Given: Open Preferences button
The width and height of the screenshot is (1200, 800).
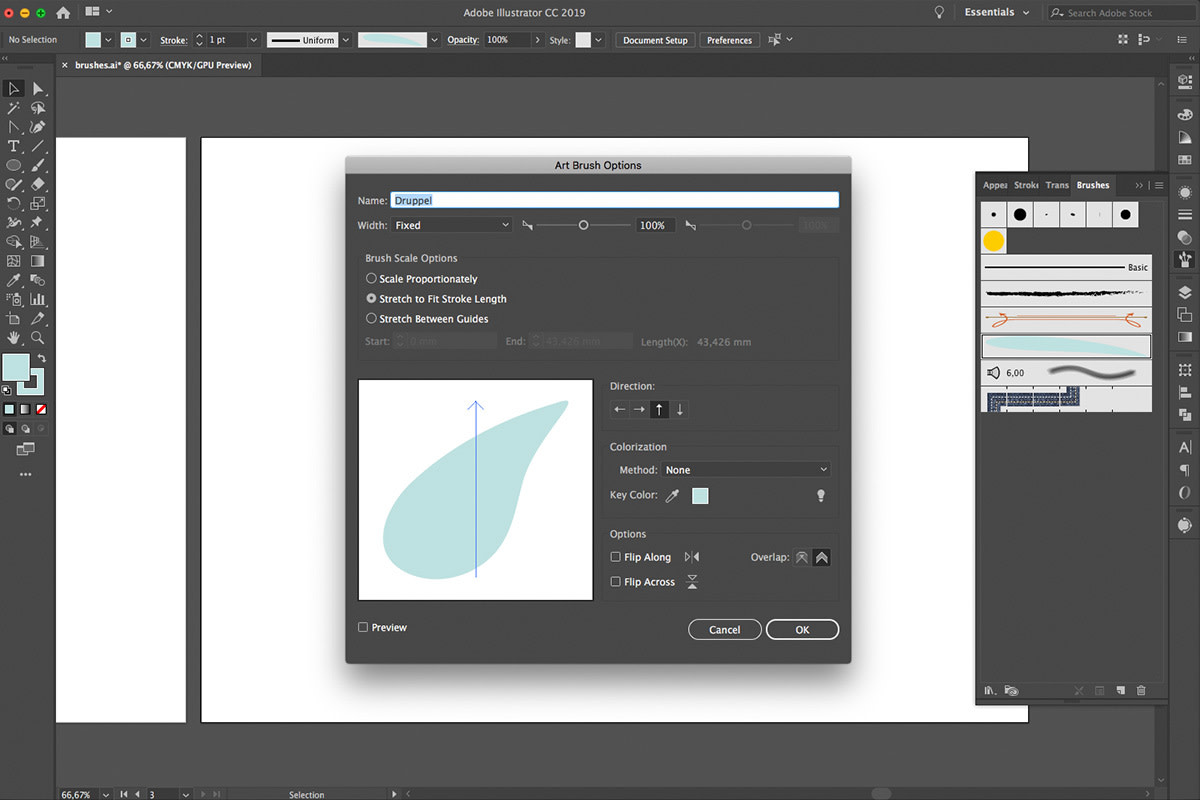Looking at the screenshot, I should (729, 40).
